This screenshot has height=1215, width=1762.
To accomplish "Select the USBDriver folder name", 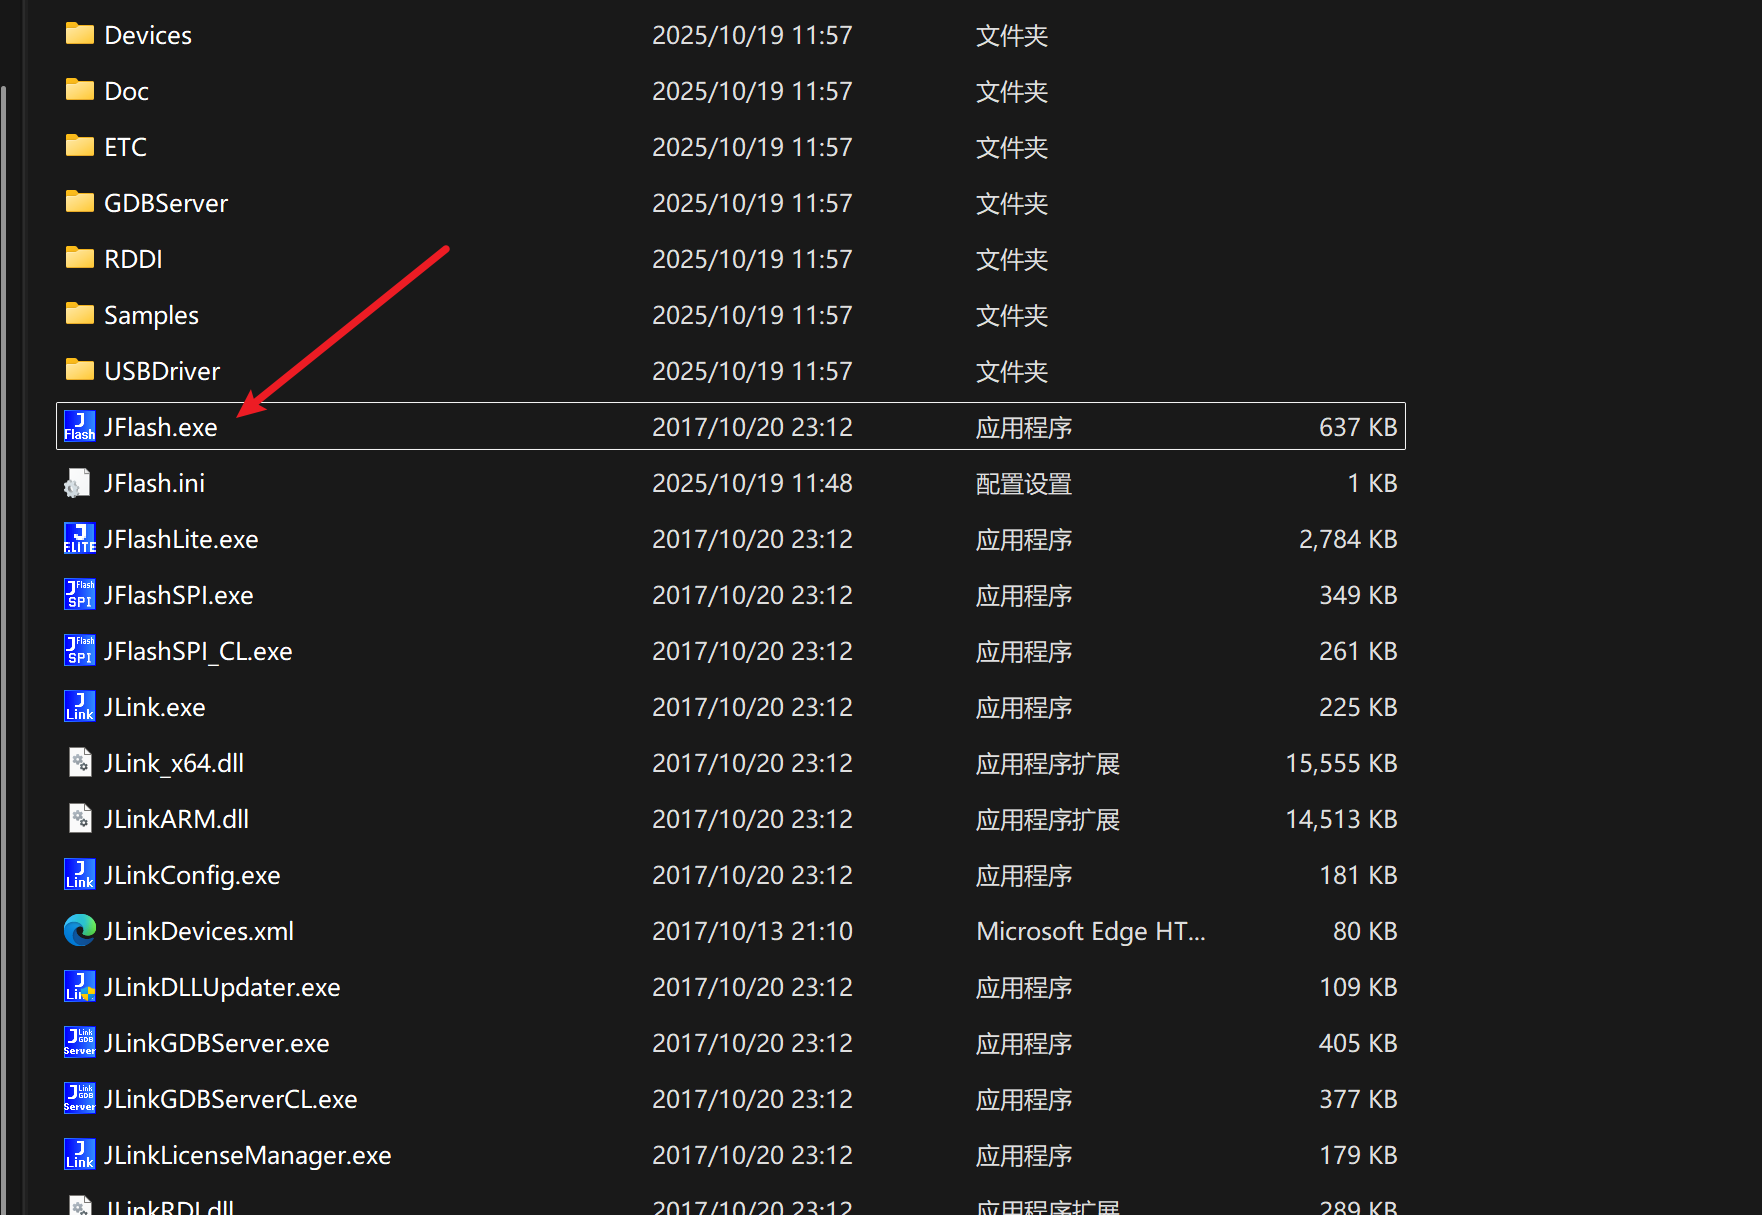I will tap(162, 371).
